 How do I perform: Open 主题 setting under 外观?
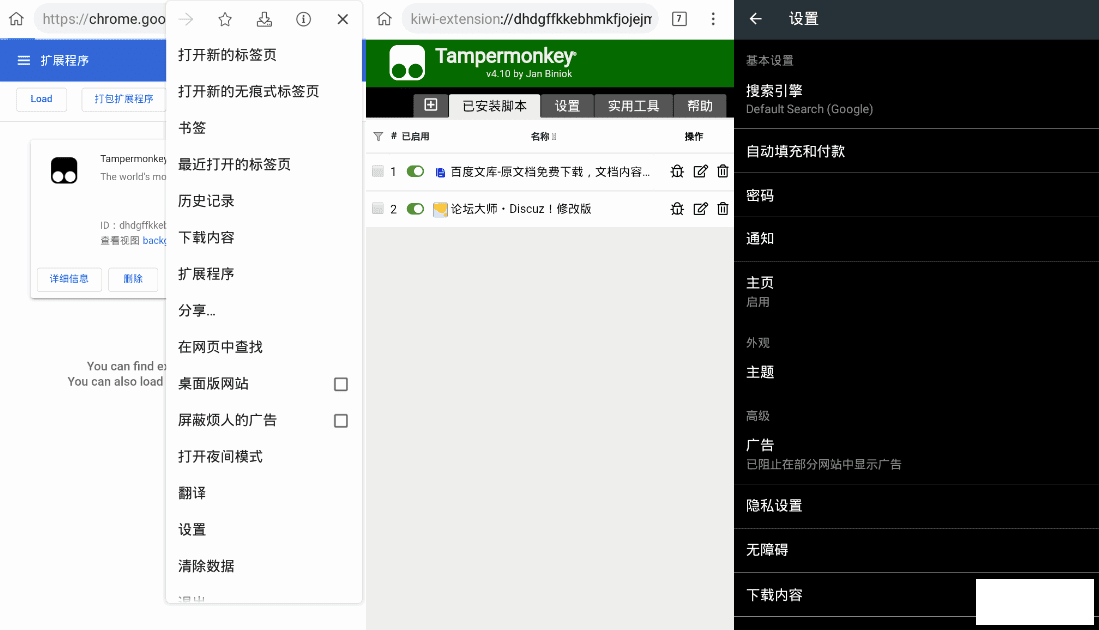pyautogui.click(x=916, y=372)
